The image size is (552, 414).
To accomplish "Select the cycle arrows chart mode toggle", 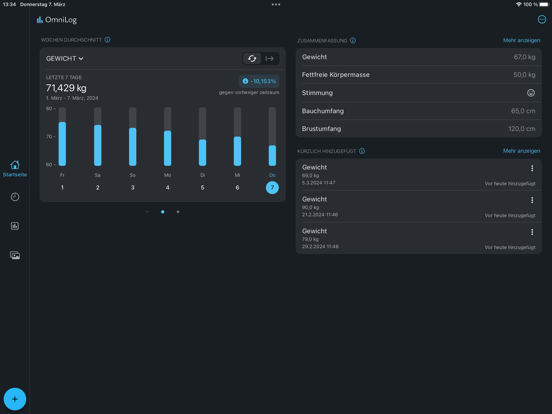I will click(252, 58).
